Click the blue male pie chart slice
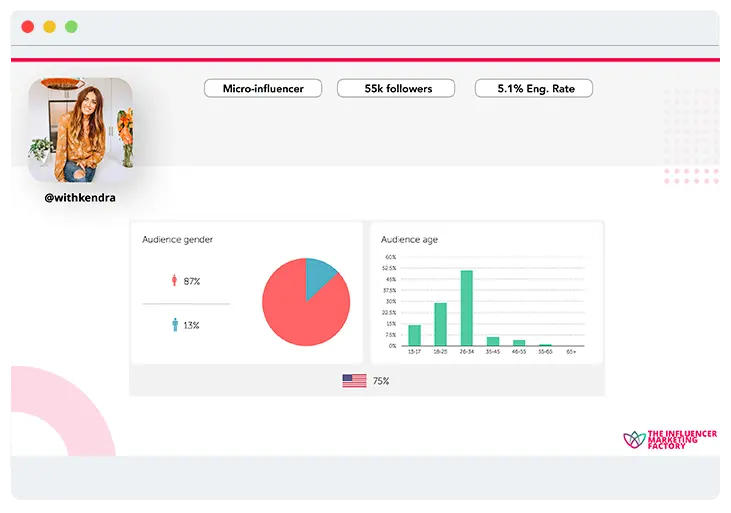The image size is (731, 513). (x=321, y=277)
